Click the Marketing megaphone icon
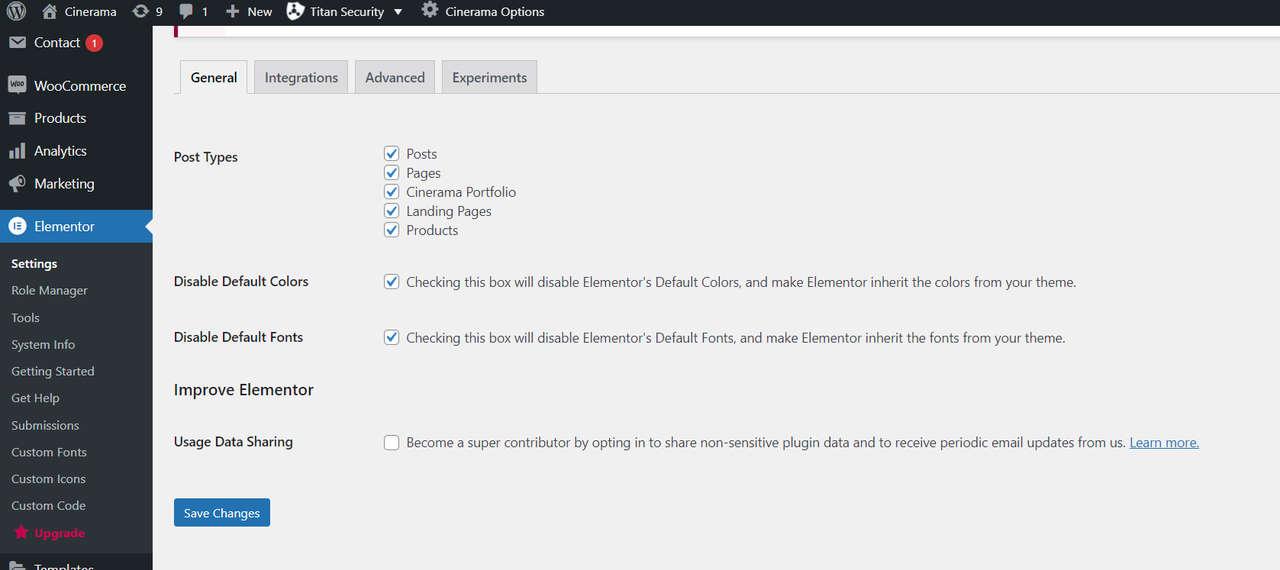Viewport: 1280px width, 570px height. (x=17, y=184)
